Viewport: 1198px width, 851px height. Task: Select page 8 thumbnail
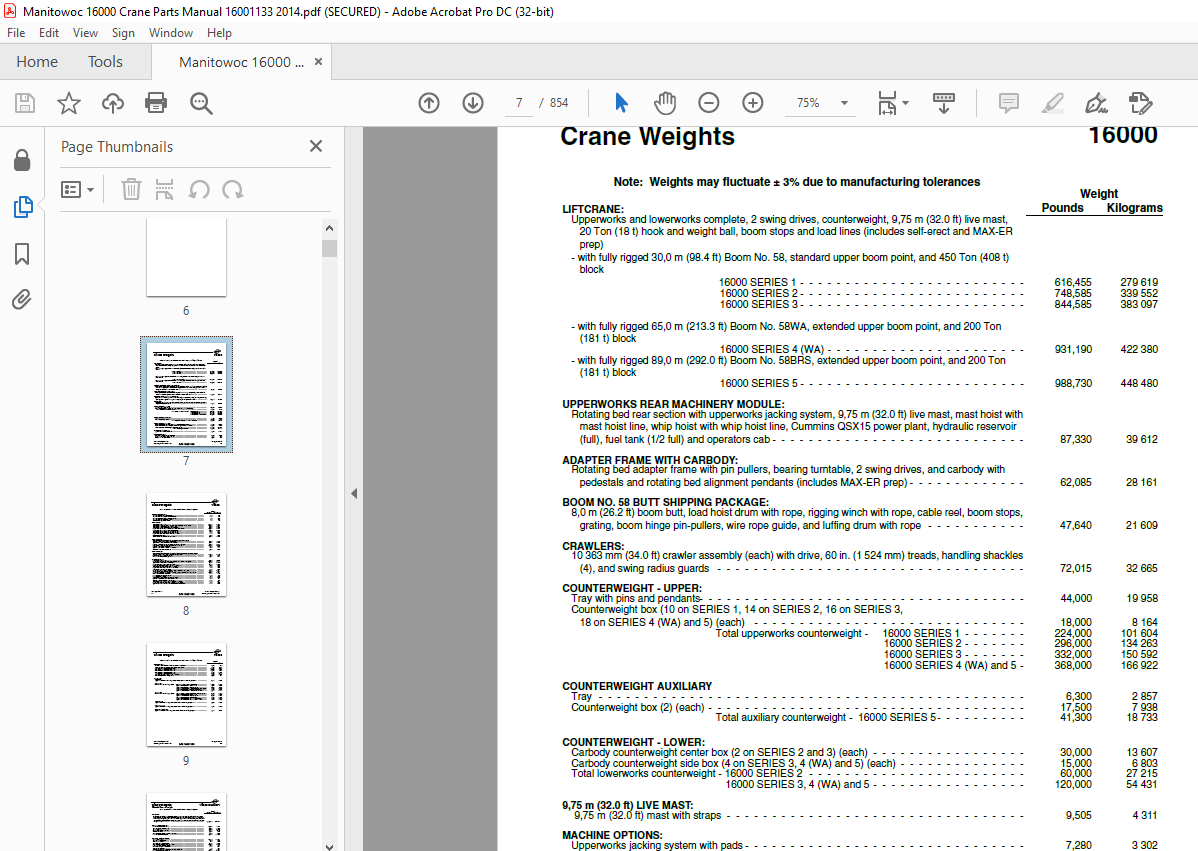[x=186, y=545]
